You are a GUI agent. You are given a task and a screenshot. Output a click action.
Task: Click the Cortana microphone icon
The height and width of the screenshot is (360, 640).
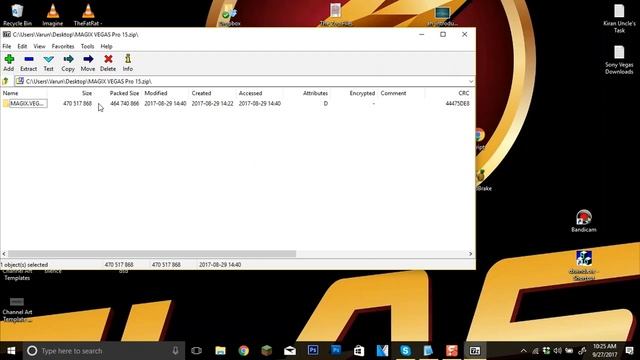(175, 351)
